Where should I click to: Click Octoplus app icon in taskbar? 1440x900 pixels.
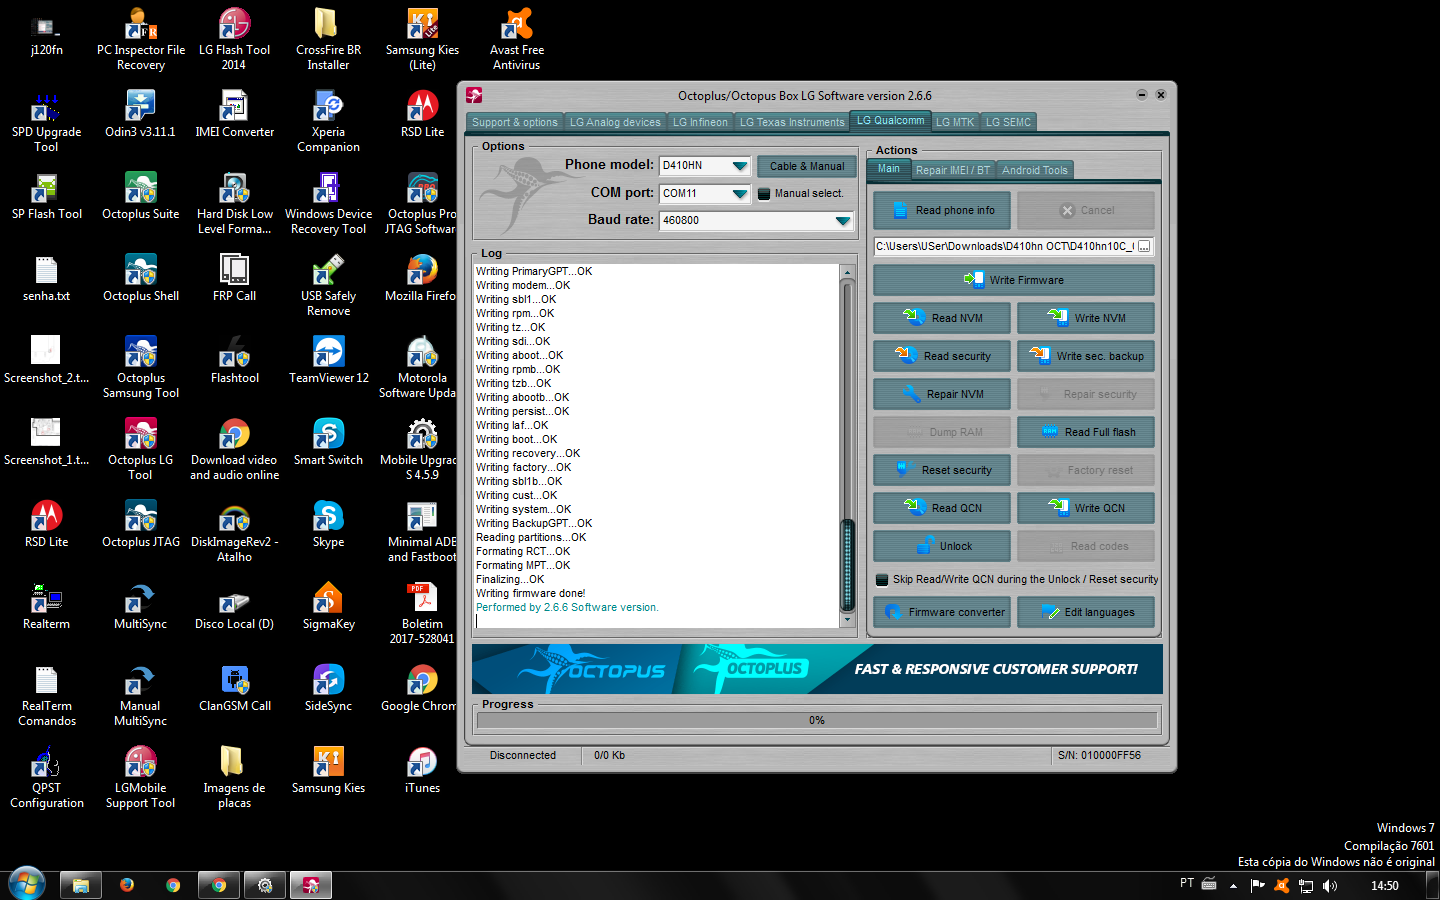(310, 885)
